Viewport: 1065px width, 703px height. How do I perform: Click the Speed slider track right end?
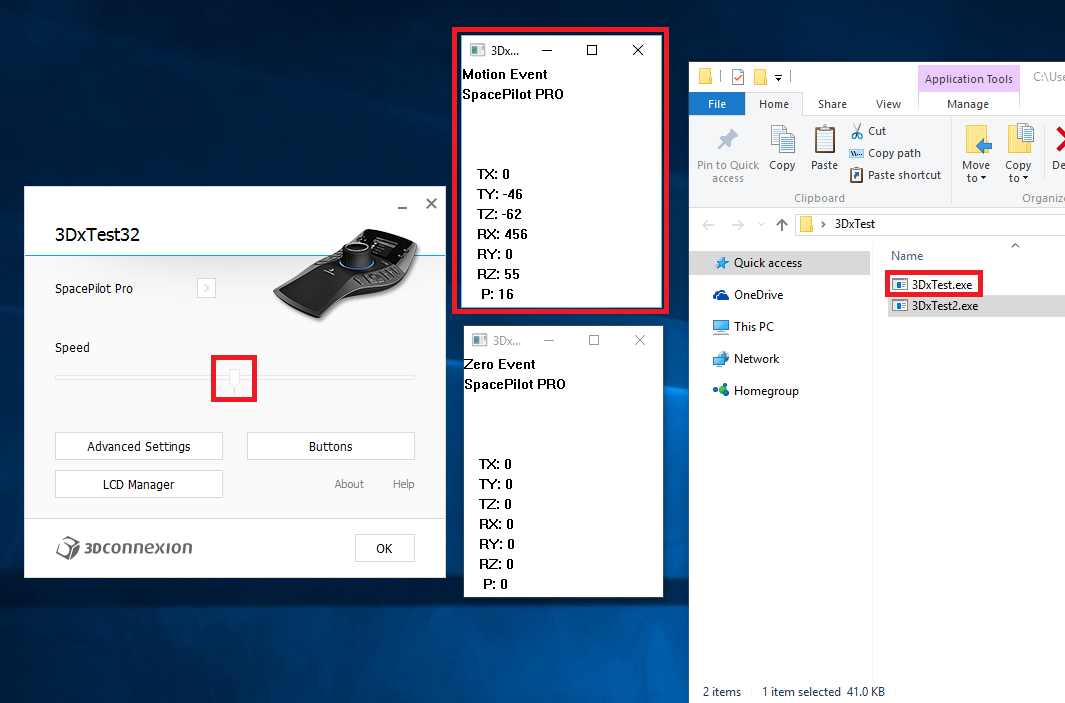(x=411, y=377)
